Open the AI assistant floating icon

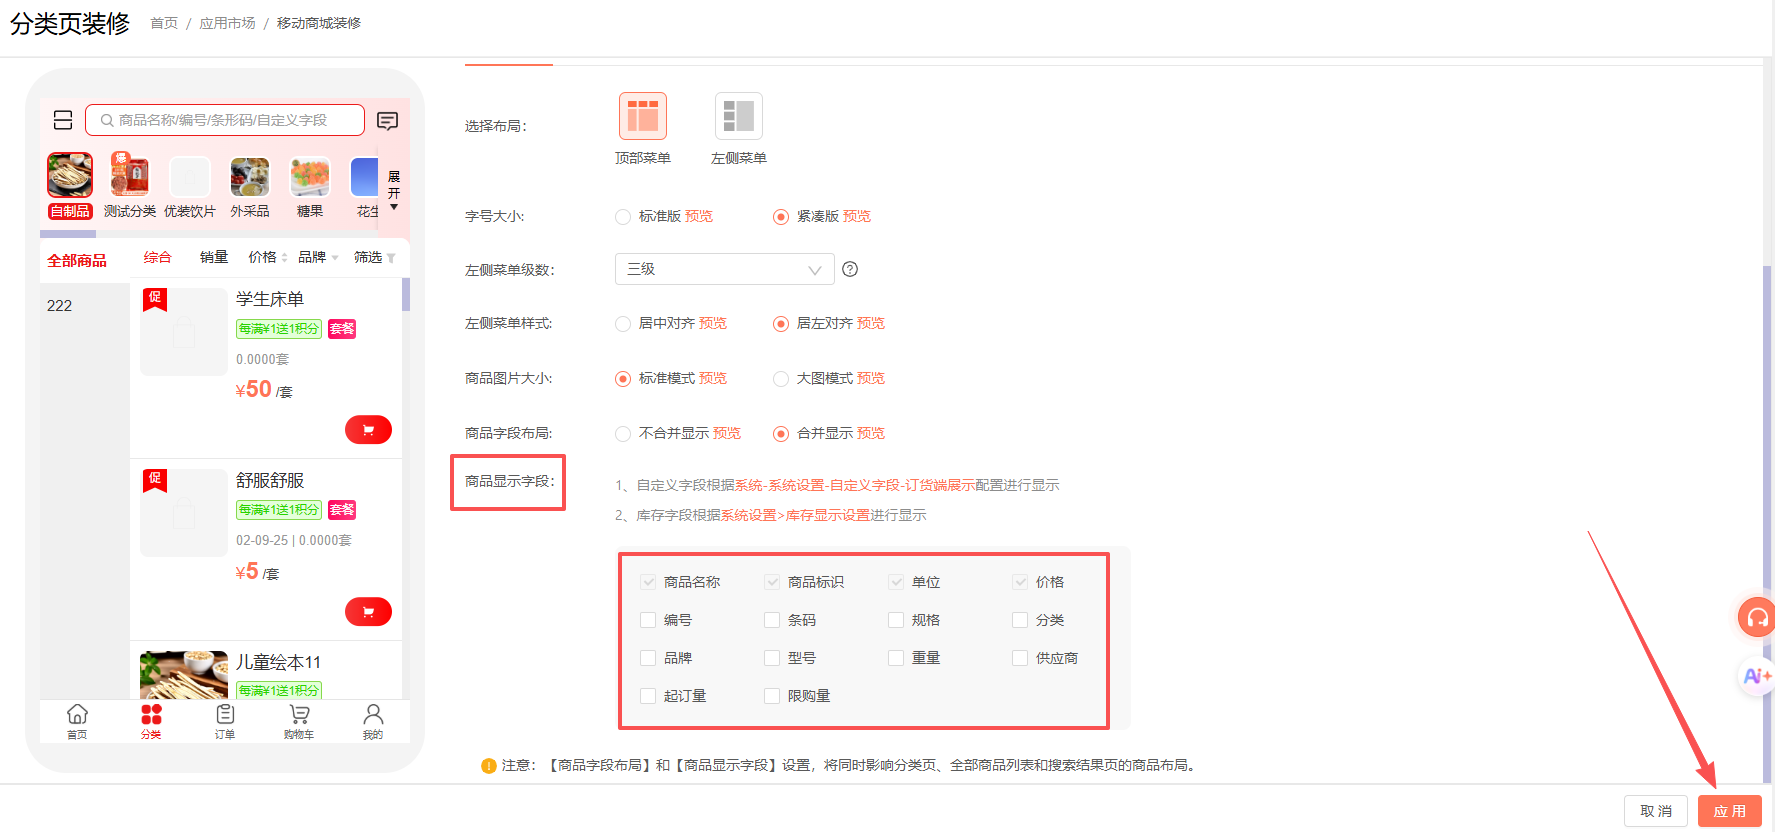(x=1756, y=677)
